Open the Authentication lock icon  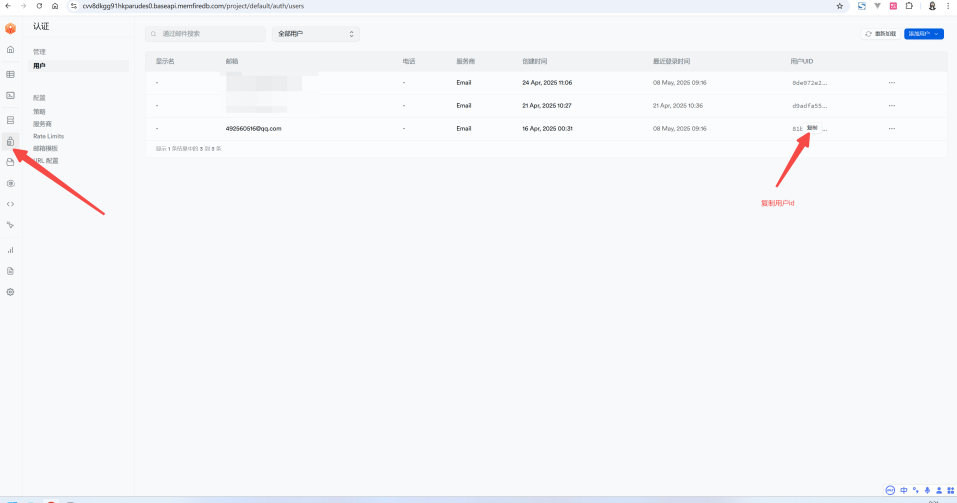tap(10, 141)
